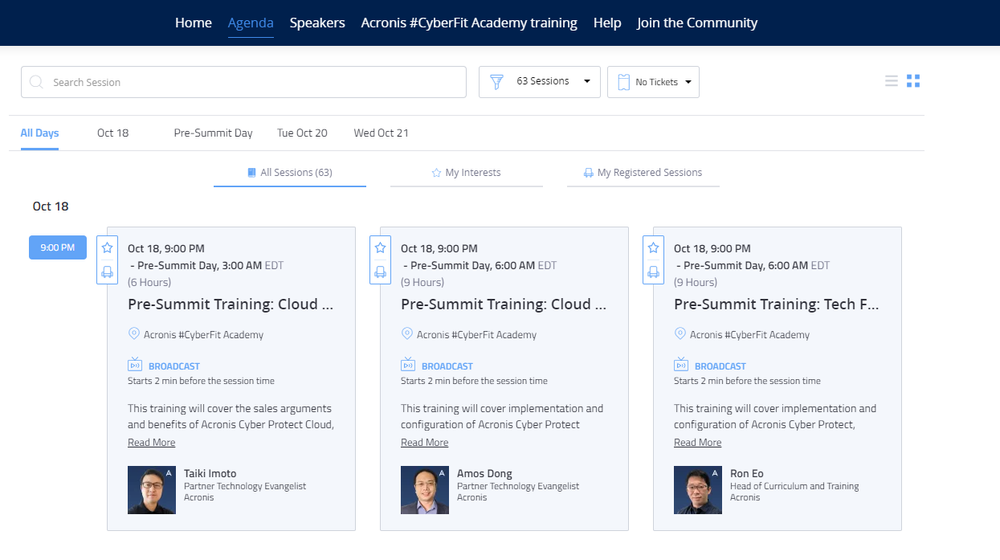Screen dimensions: 1000x560
Task: Click the Oct 18 date heading
Action: point(50,206)
